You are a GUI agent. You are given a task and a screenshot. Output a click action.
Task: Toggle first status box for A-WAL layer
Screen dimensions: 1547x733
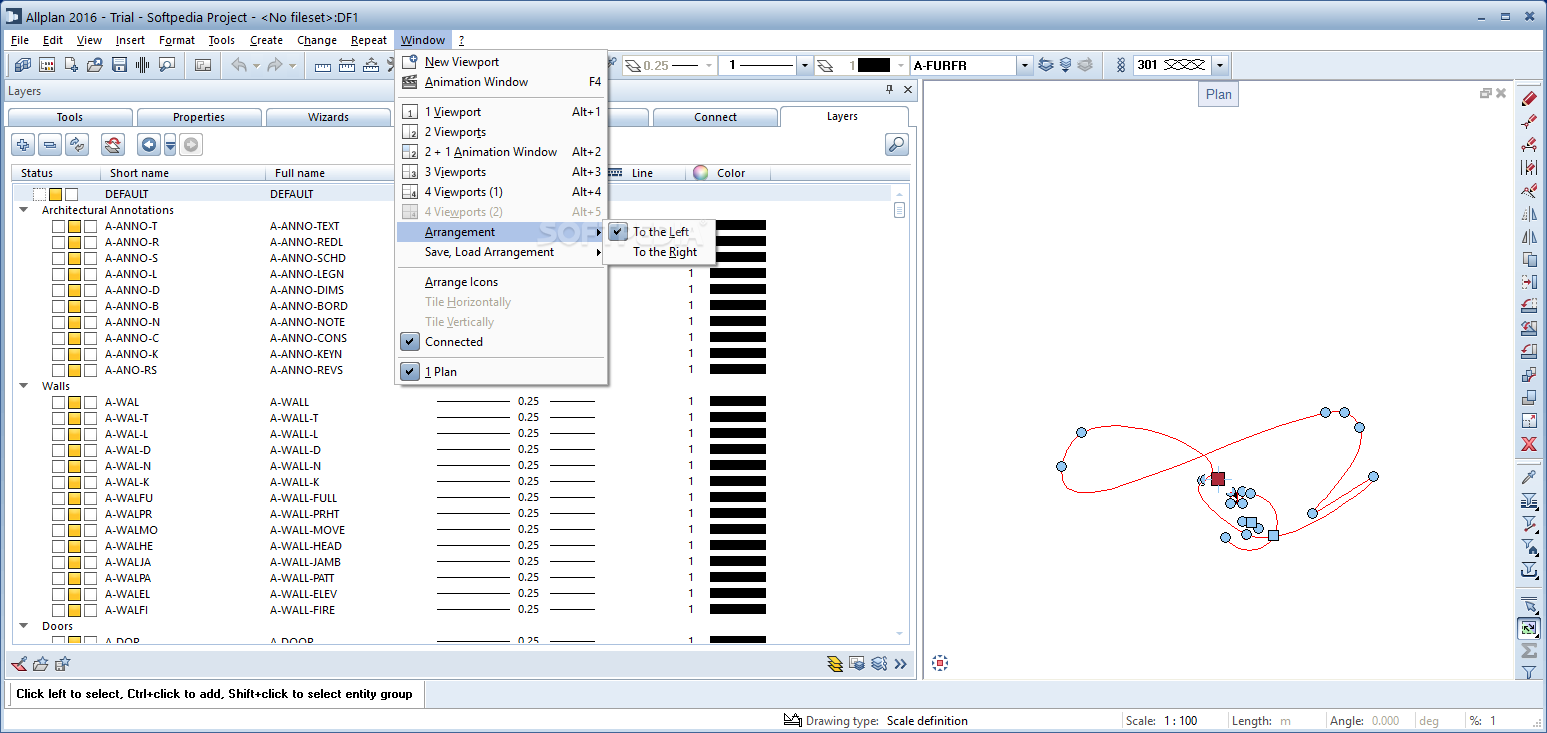(59, 402)
